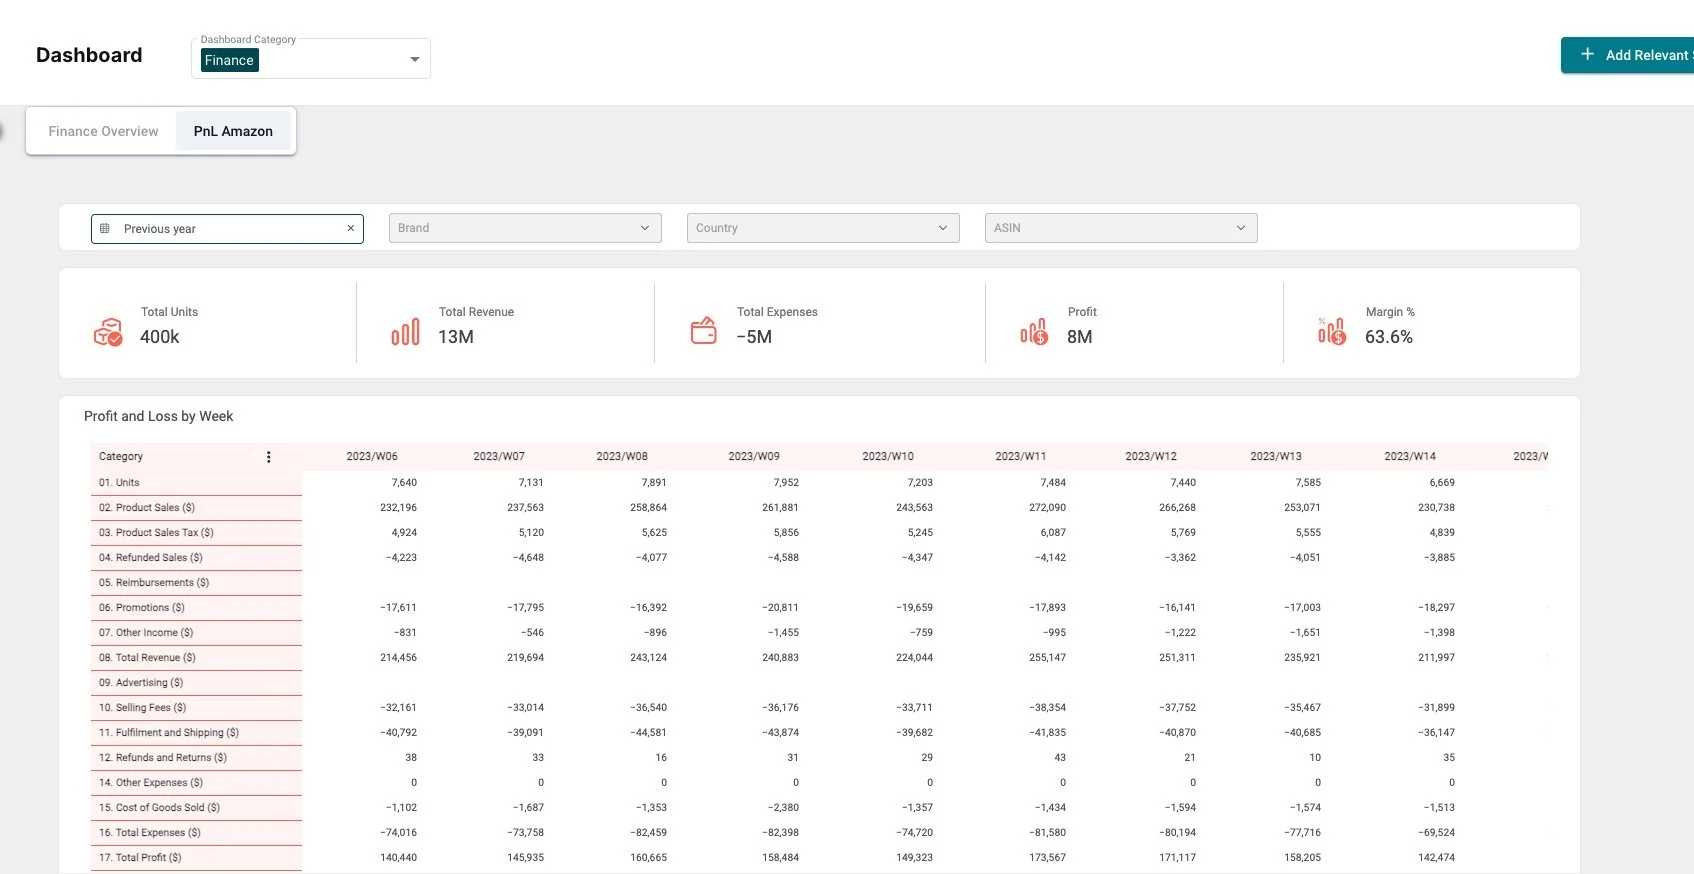Select the 08. Total Revenue ($) row

[x=196, y=657]
